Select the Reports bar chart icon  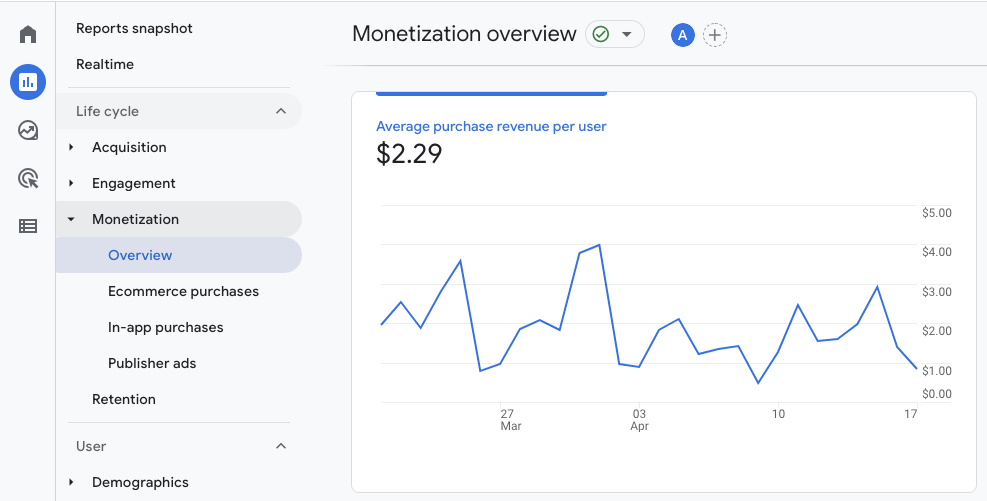pyautogui.click(x=28, y=82)
